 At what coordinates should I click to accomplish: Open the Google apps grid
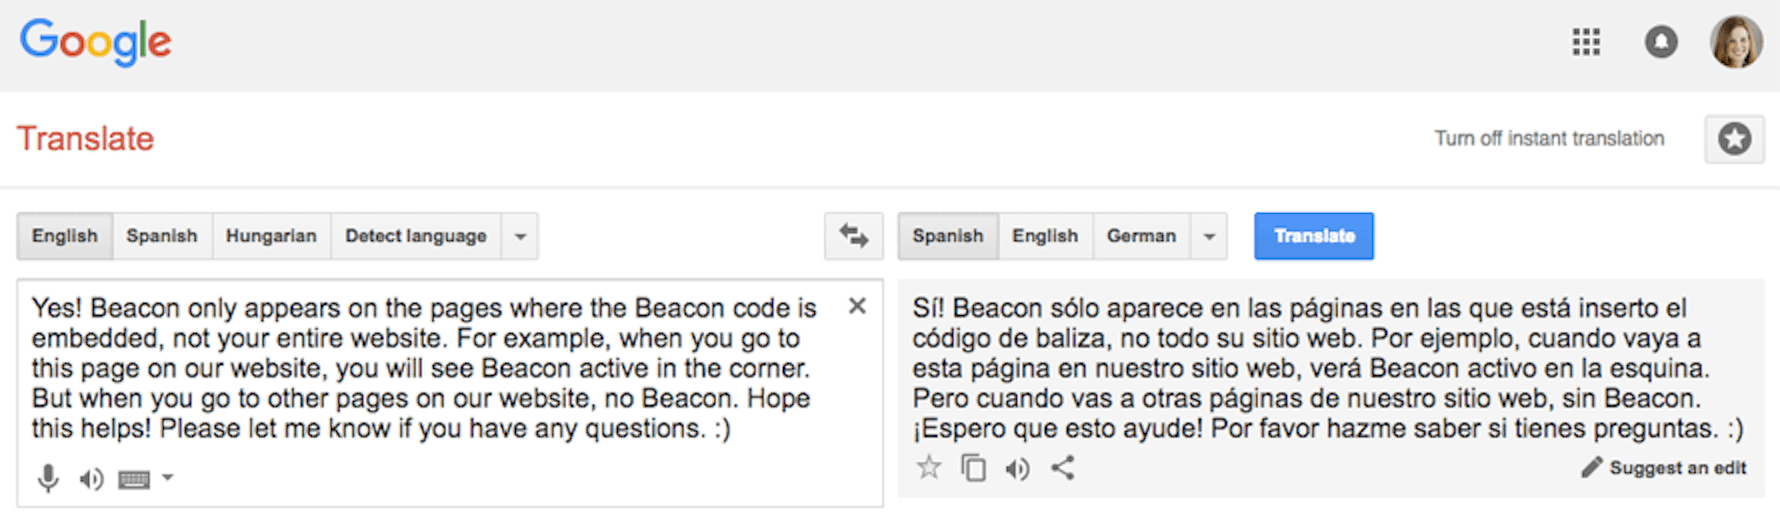pyautogui.click(x=1586, y=42)
